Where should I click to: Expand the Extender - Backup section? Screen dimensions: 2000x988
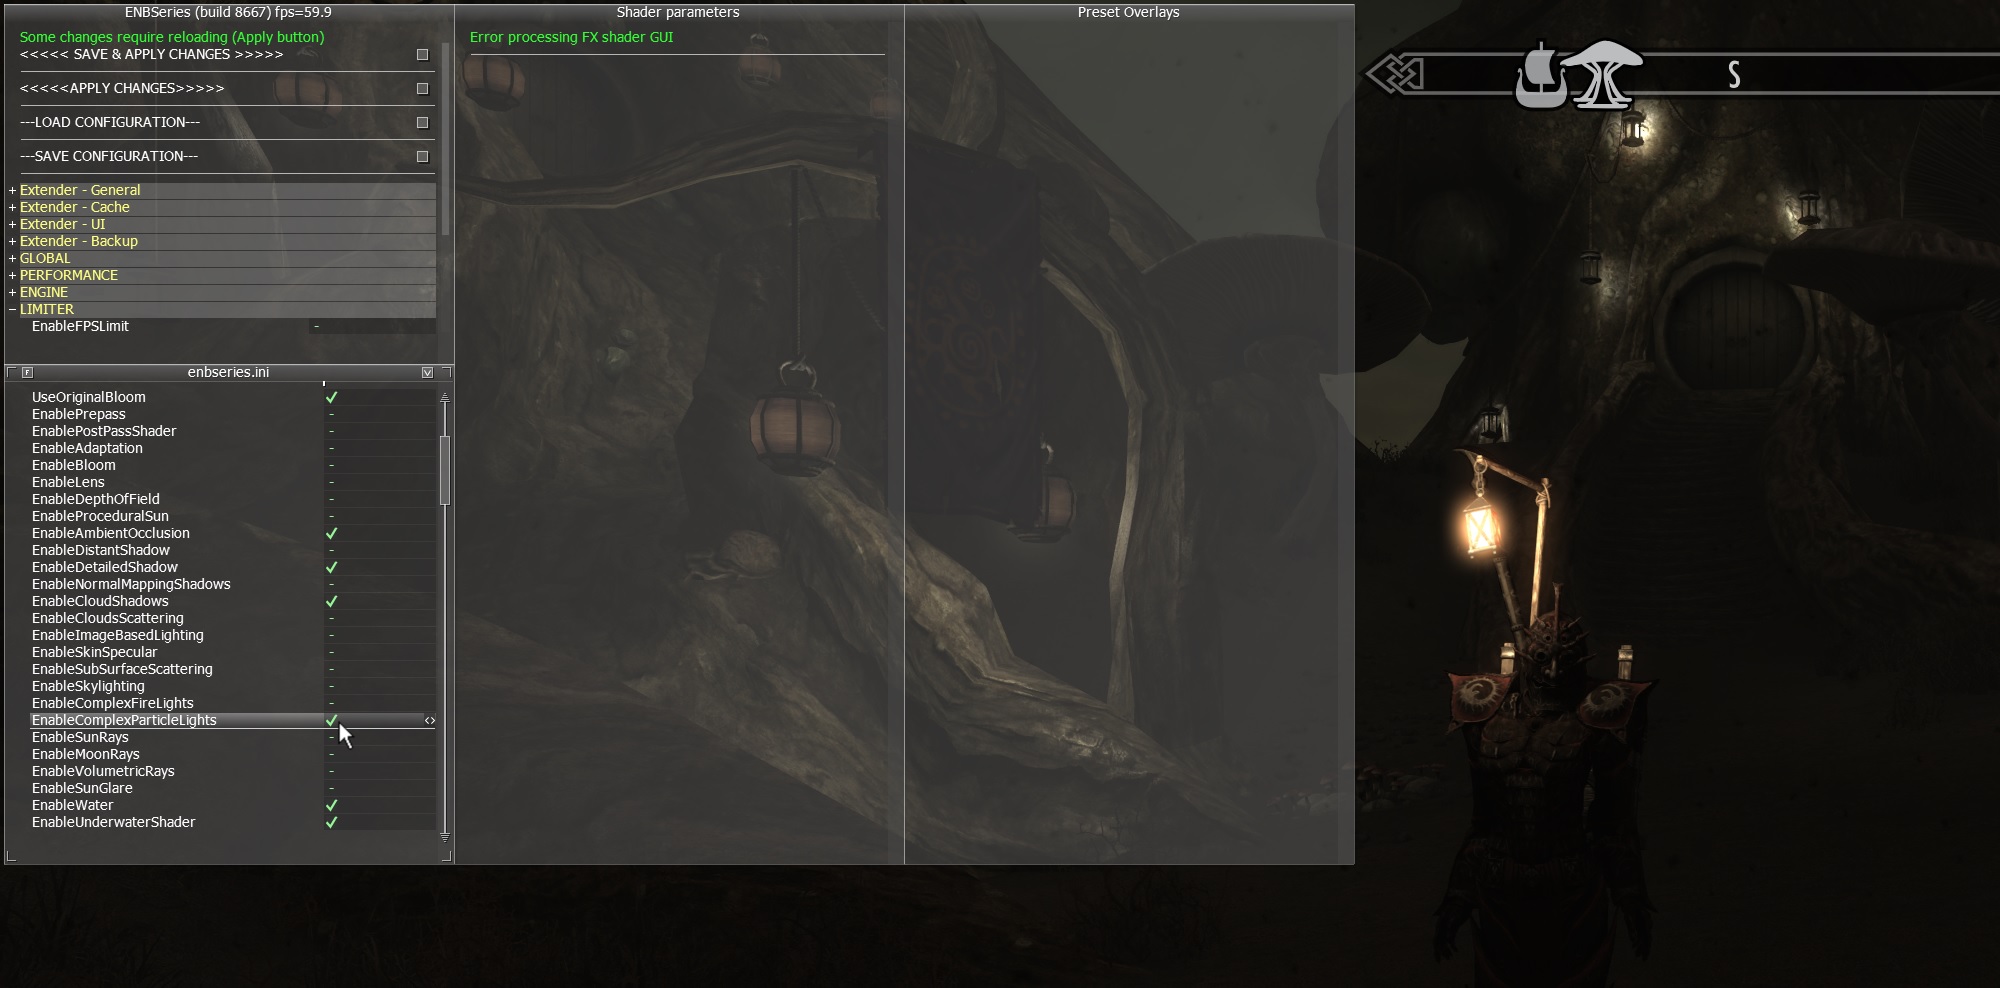(13, 241)
